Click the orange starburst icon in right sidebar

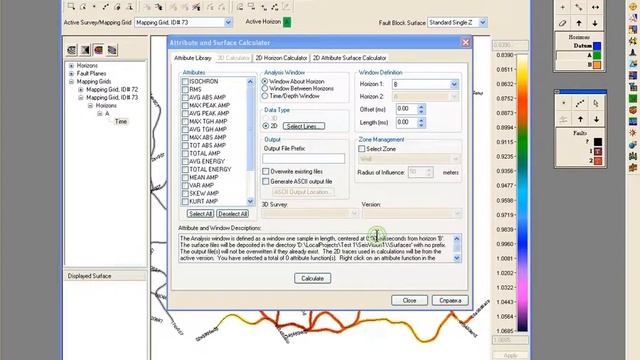point(633,133)
